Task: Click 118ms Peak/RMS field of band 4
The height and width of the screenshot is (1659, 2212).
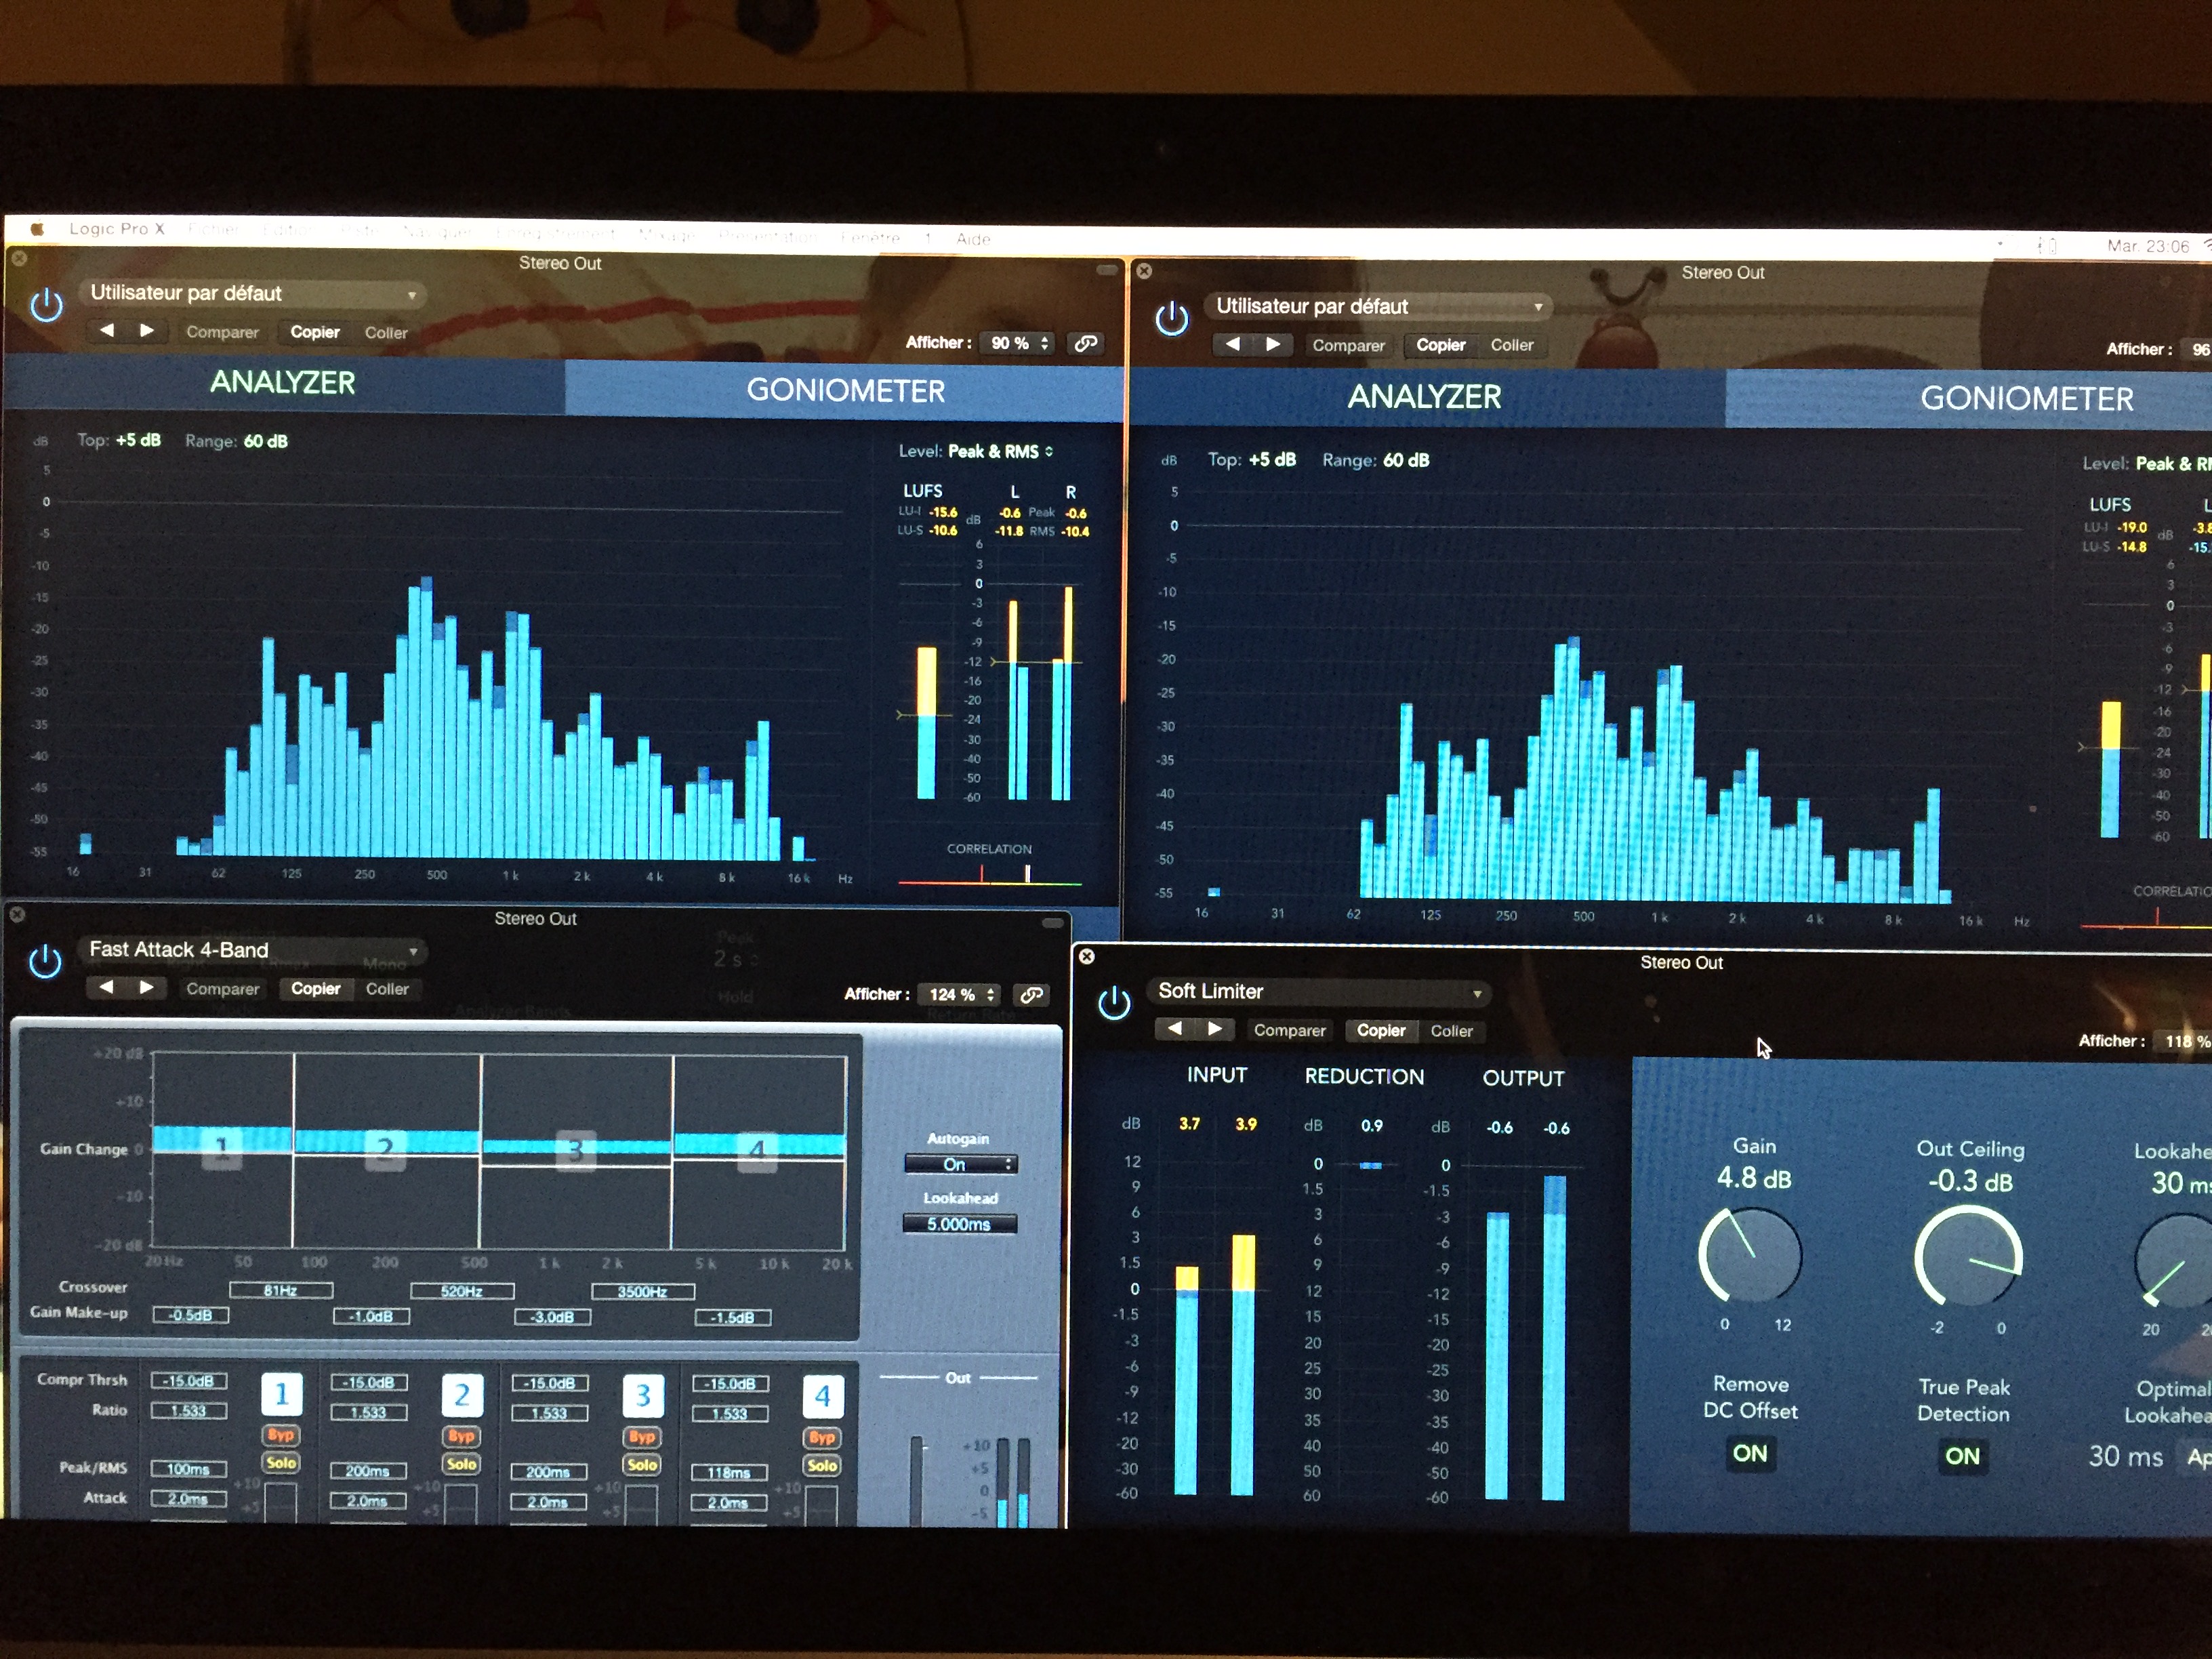Action: pos(729,1473)
